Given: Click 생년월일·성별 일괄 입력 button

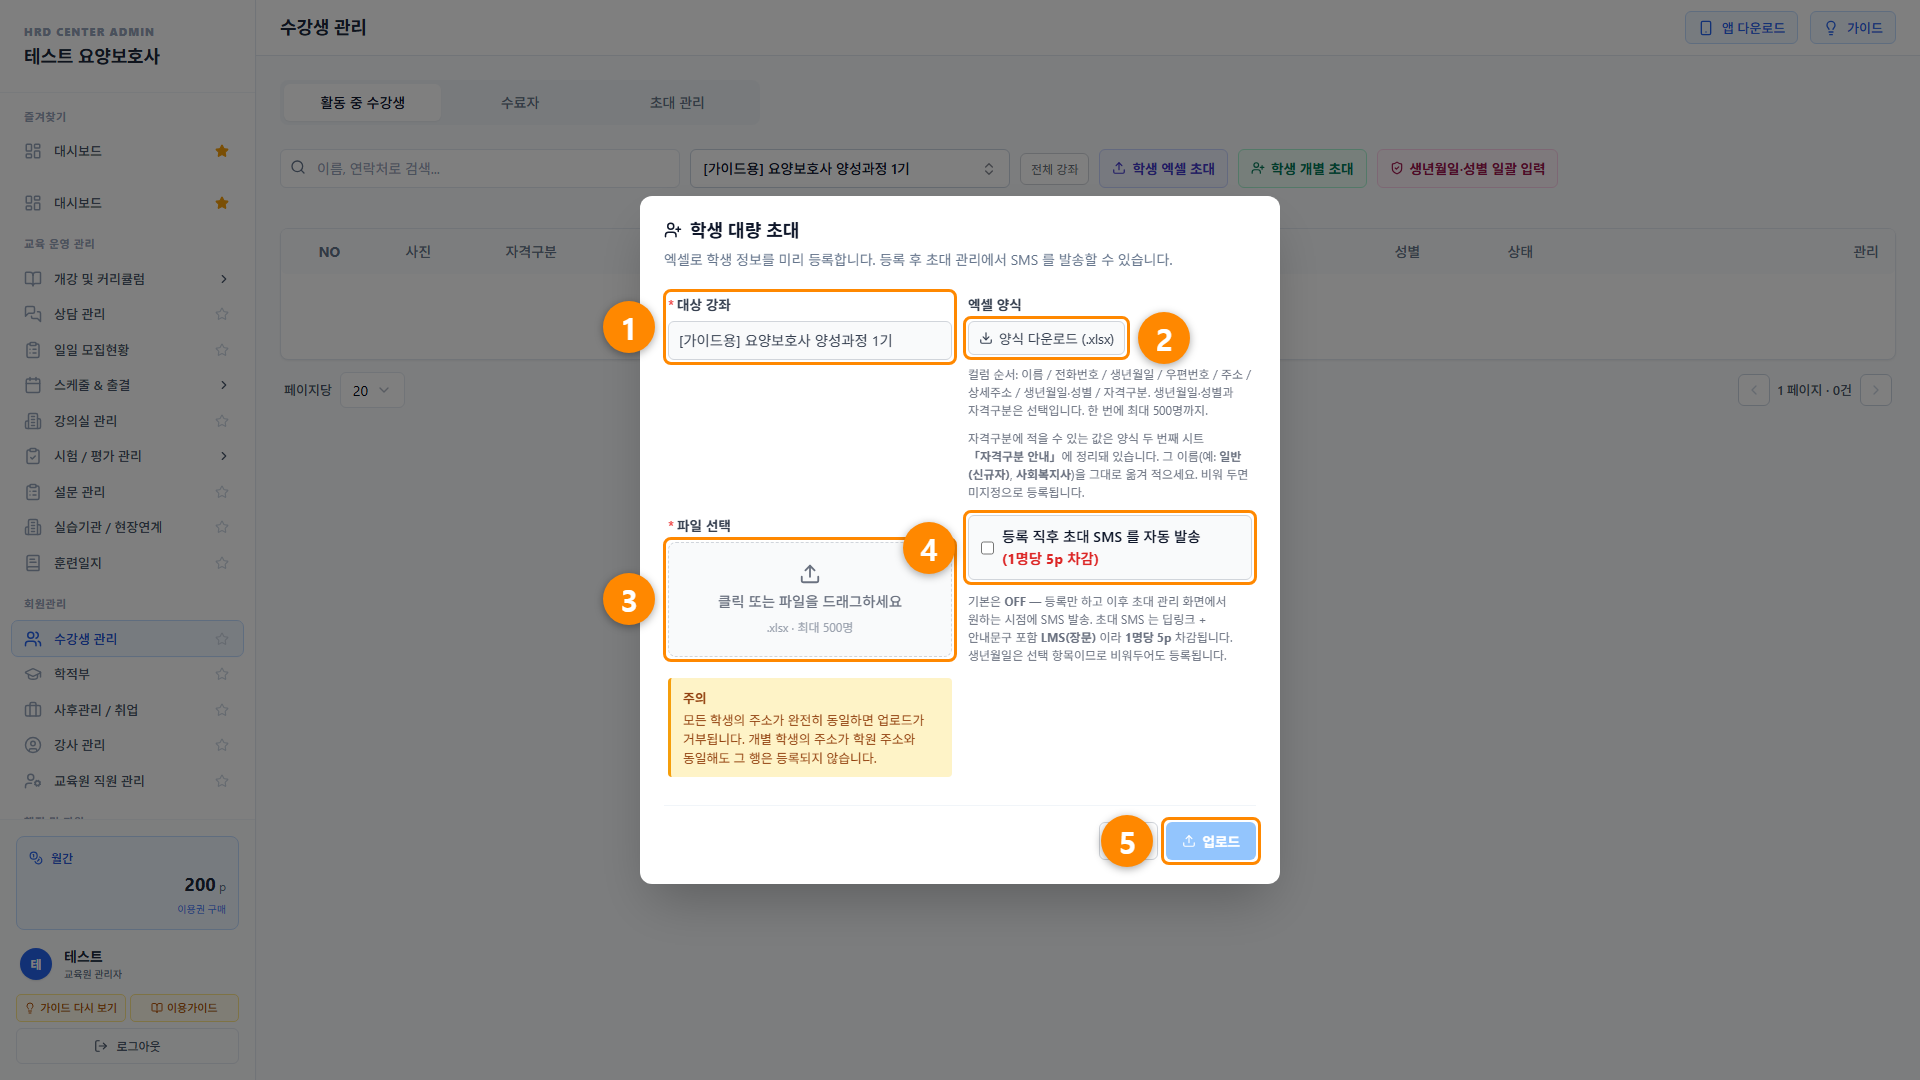Looking at the screenshot, I should (1467, 169).
